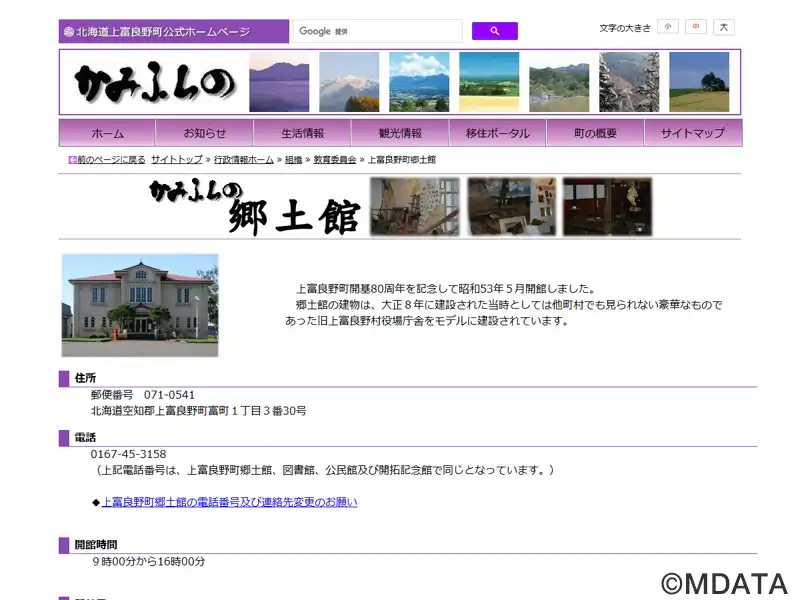Screen dimensions: 800x600
Task: Follow the 教育委員会 breadcrumb link
Action: (335, 160)
